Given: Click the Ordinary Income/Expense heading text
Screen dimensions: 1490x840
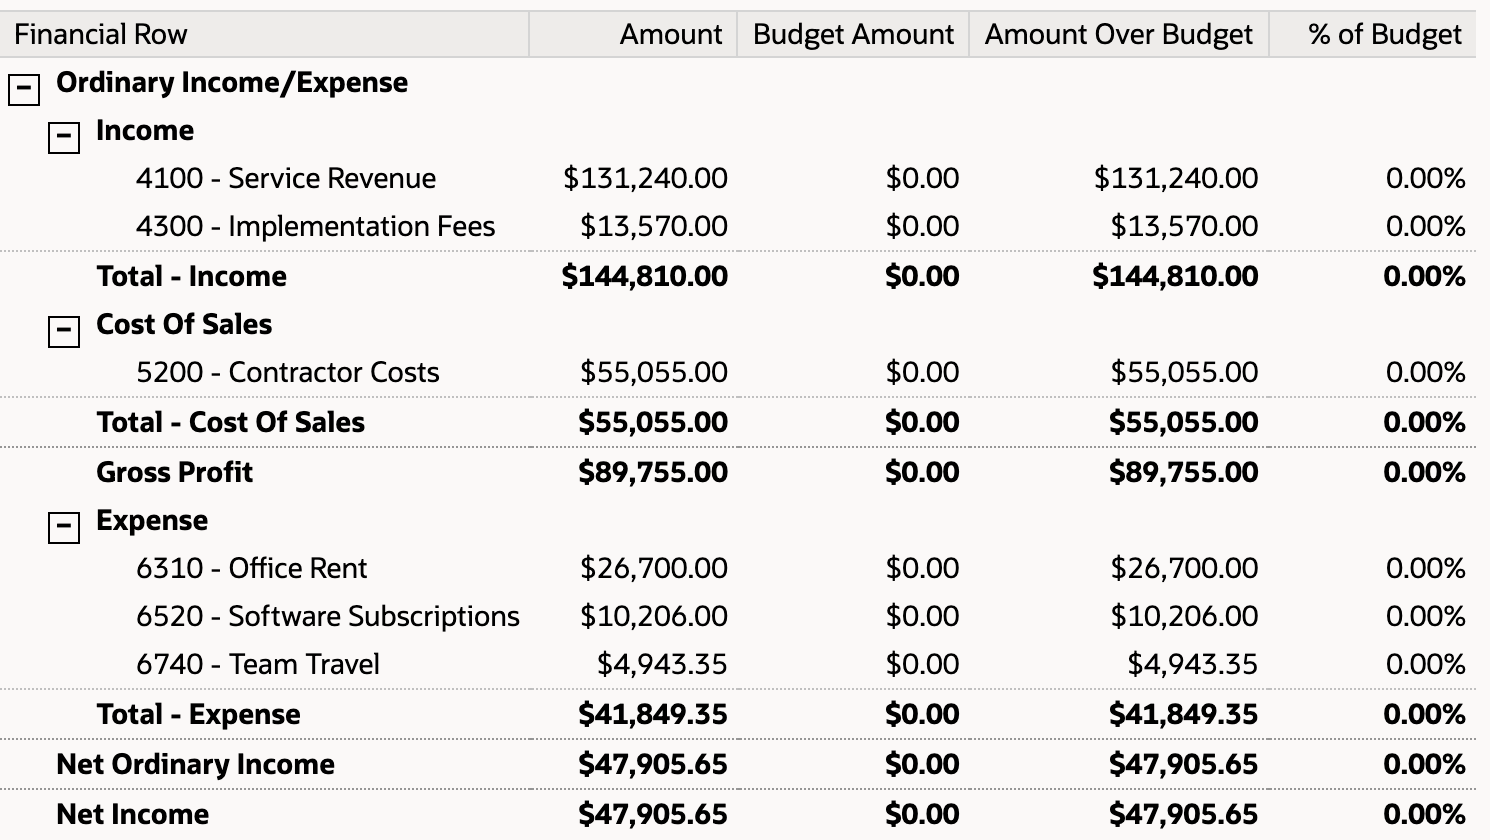Looking at the screenshot, I should pos(232,82).
